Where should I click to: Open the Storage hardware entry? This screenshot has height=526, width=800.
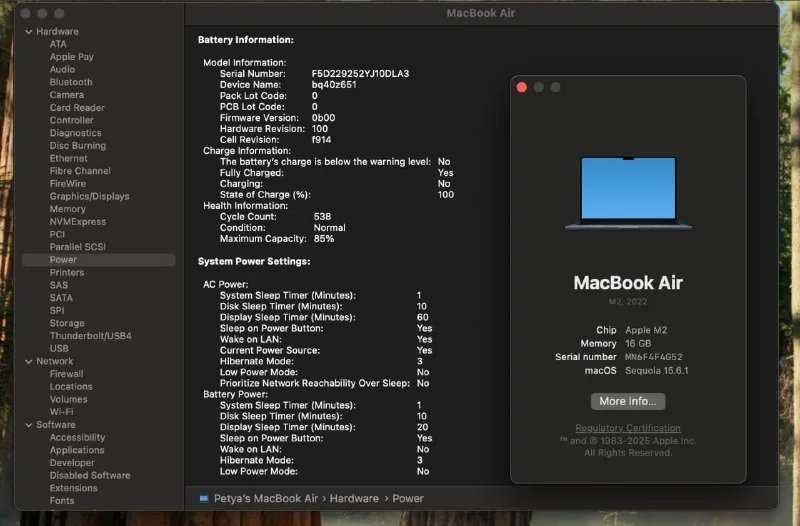click(67, 323)
